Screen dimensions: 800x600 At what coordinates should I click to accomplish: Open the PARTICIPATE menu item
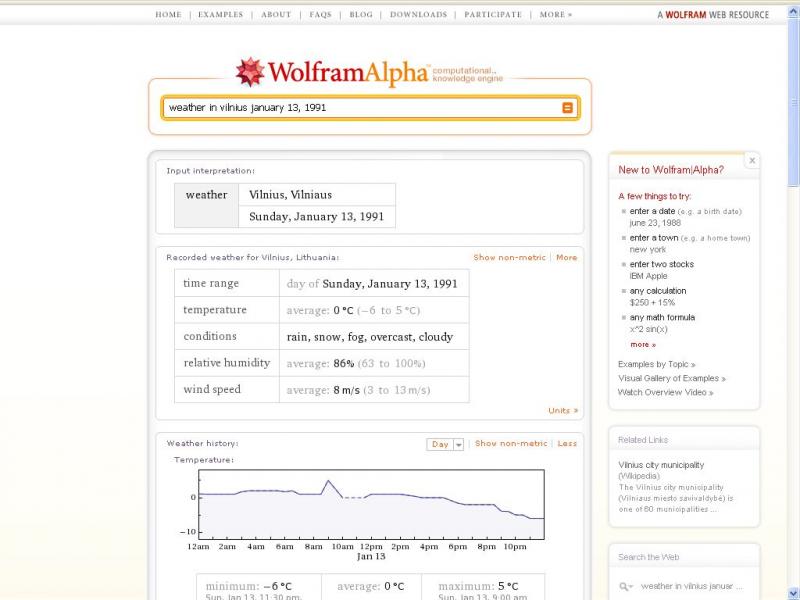coord(493,15)
